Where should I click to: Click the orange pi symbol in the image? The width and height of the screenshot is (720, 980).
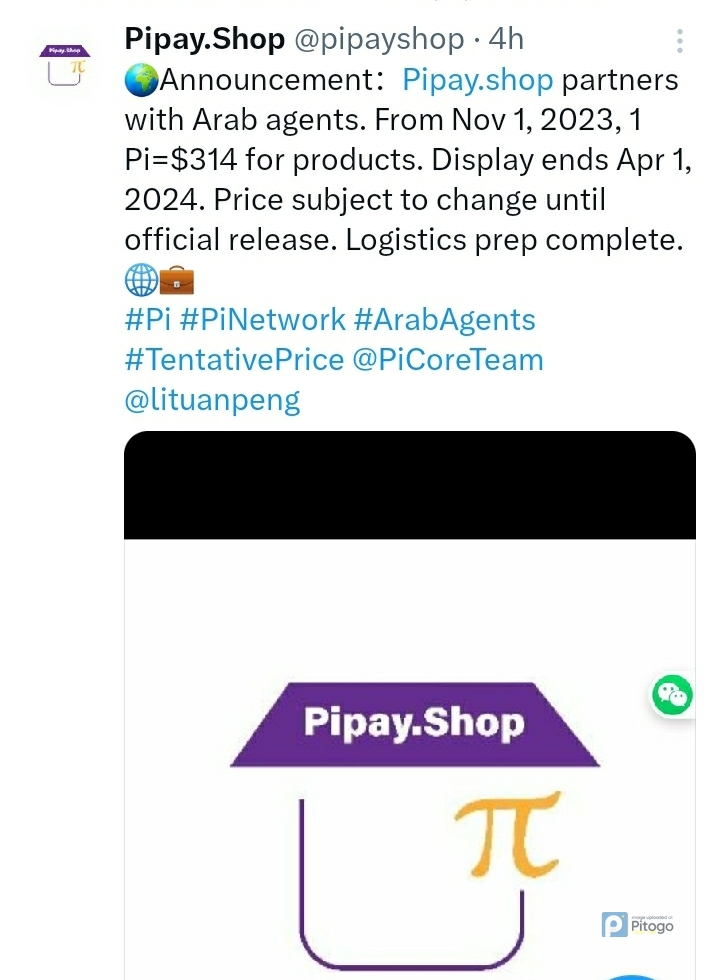click(x=505, y=830)
